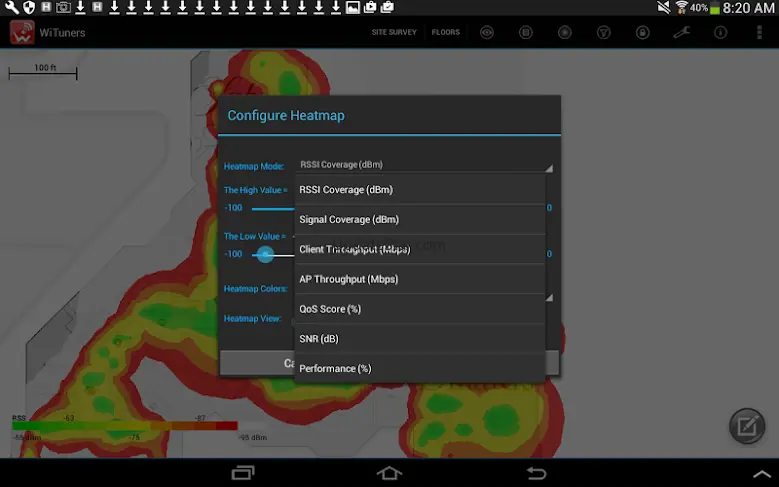Open the filter funnel icon
Screen dimensions: 779x487
[604, 33]
